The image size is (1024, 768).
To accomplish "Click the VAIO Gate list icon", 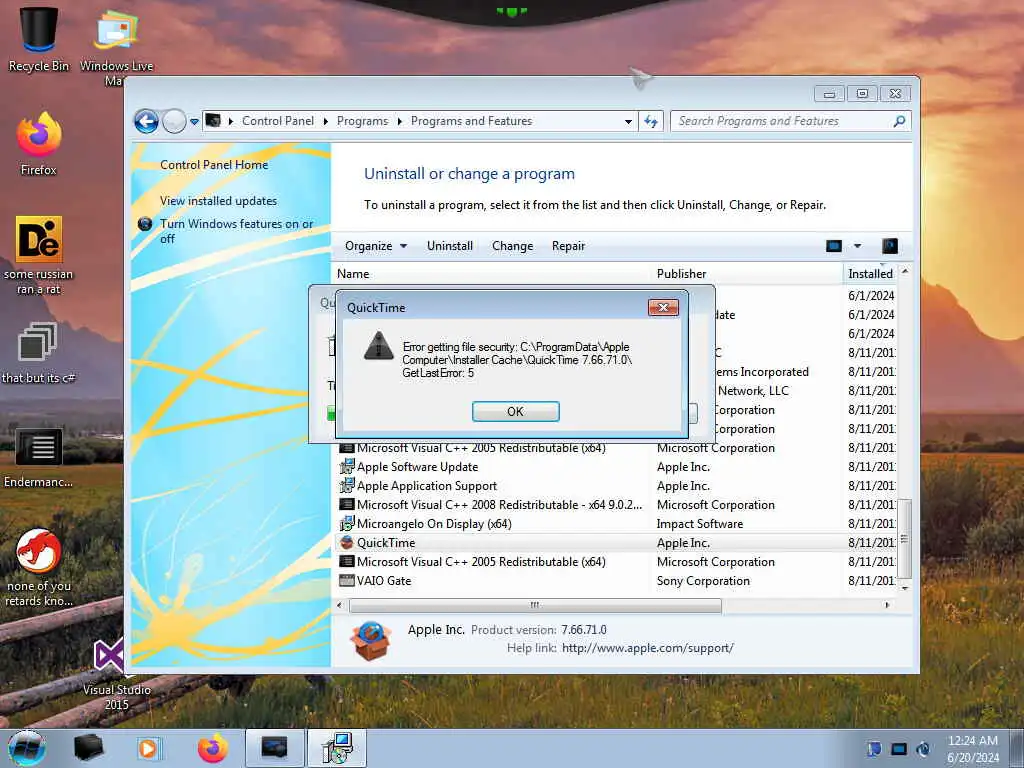I will tap(347, 581).
